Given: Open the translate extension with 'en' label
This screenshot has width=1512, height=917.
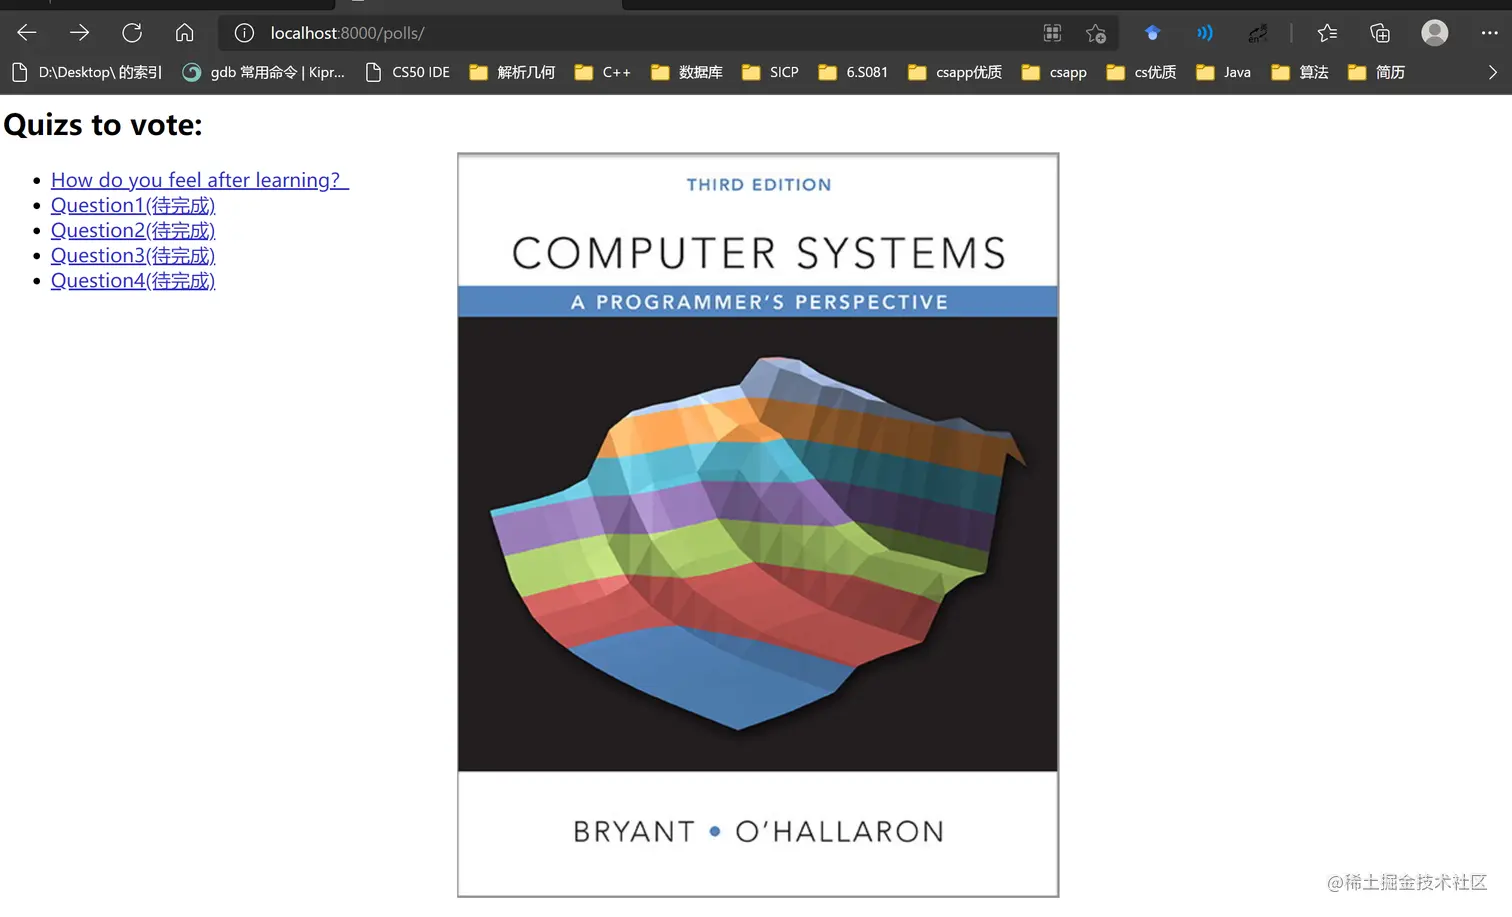Looking at the screenshot, I should pyautogui.click(x=1258, y=33).
